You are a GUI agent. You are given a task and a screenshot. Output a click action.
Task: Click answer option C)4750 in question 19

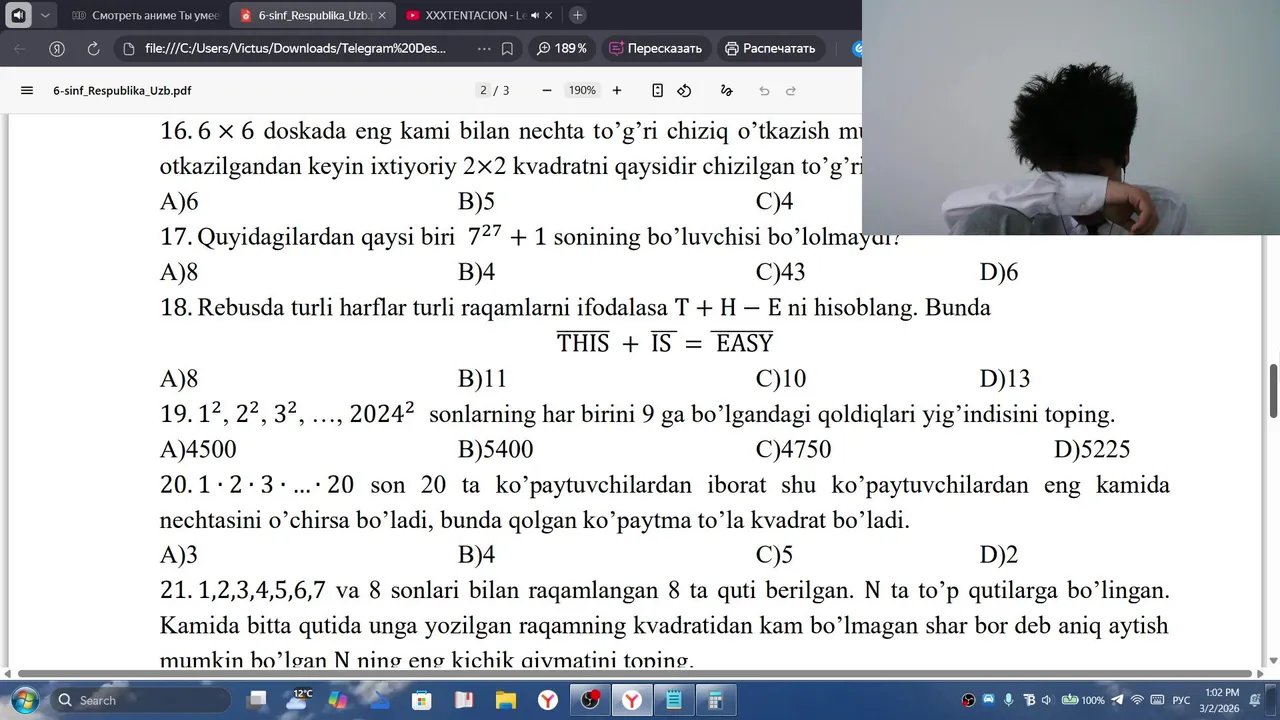click(794, 450)
